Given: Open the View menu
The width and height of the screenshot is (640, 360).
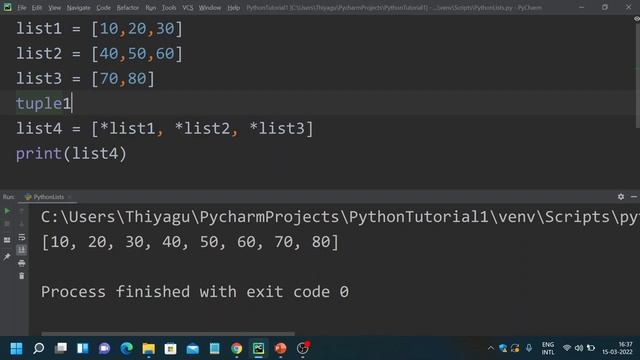Looking at the screenshot, I should (x=54, y=8).
